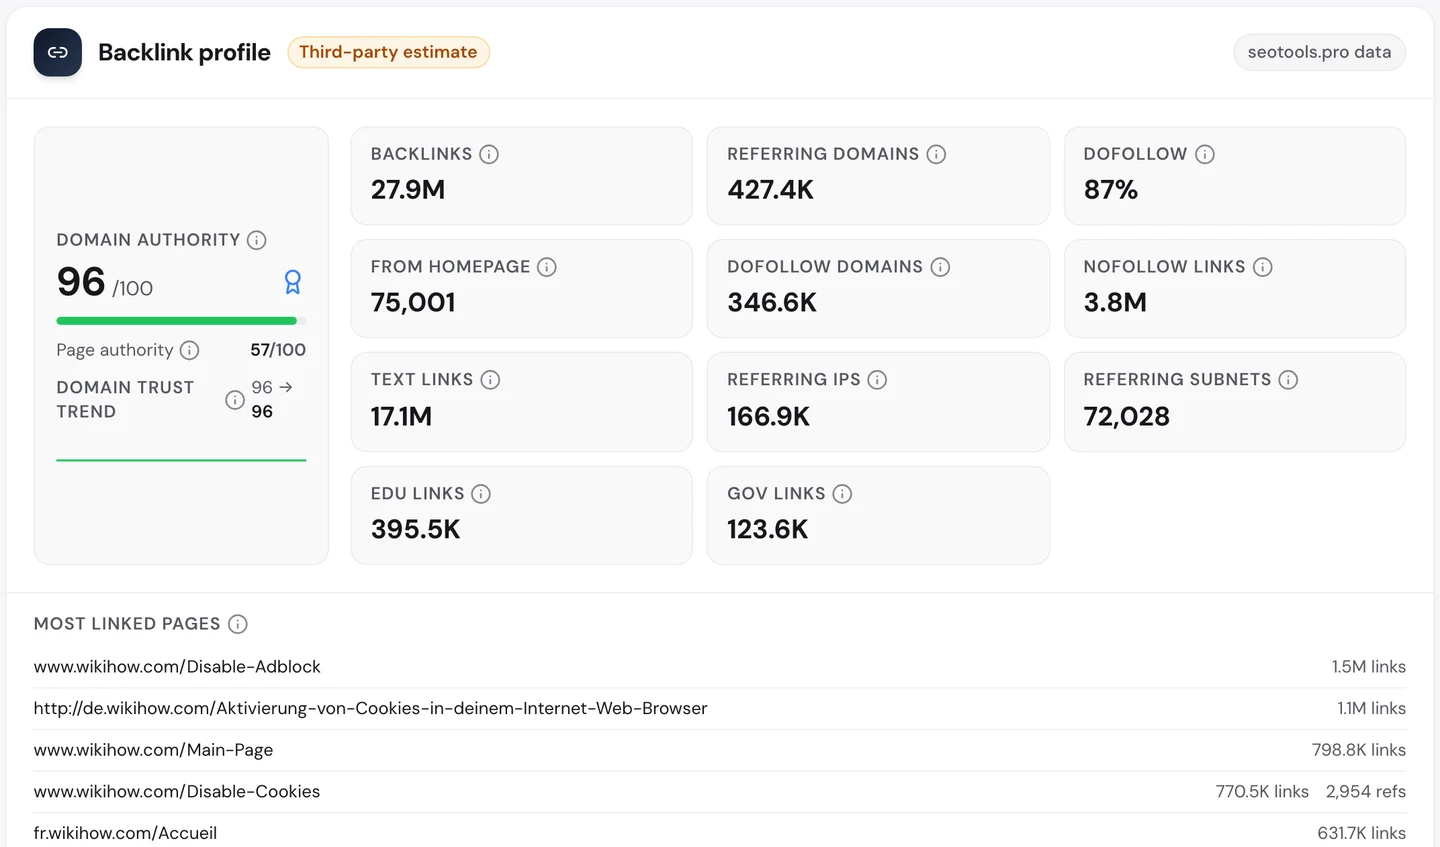Image resolution: width=1440 pixels, height=847 pixels.
Task: Click the Third-party estimate badge
Action: pos(388,52)
